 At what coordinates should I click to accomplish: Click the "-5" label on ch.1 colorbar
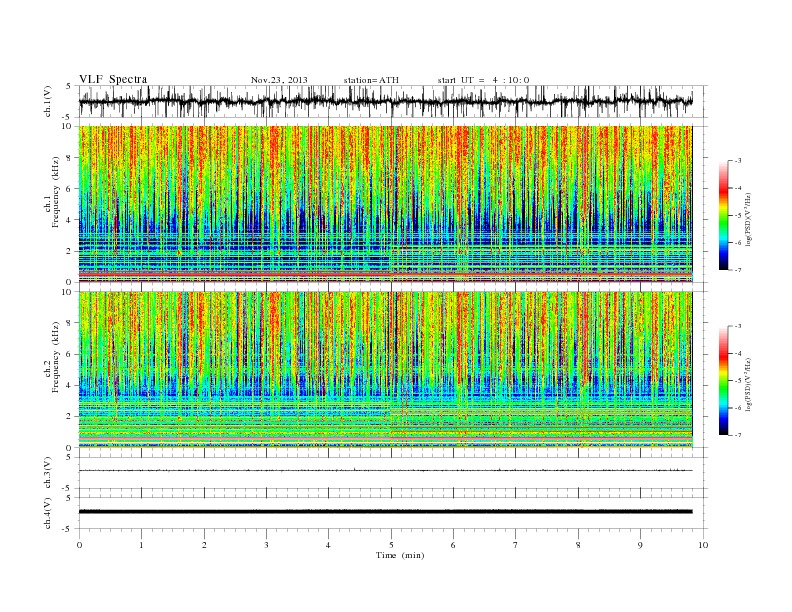[x=738, y=215]
